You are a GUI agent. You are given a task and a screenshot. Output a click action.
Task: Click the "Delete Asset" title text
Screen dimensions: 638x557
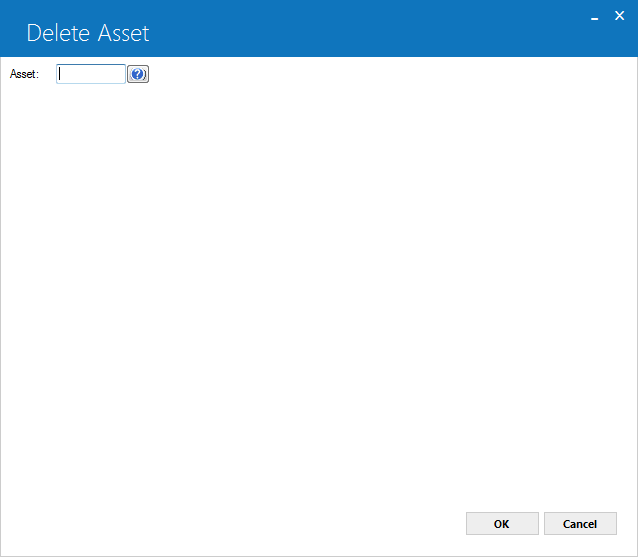pos(88,33)
